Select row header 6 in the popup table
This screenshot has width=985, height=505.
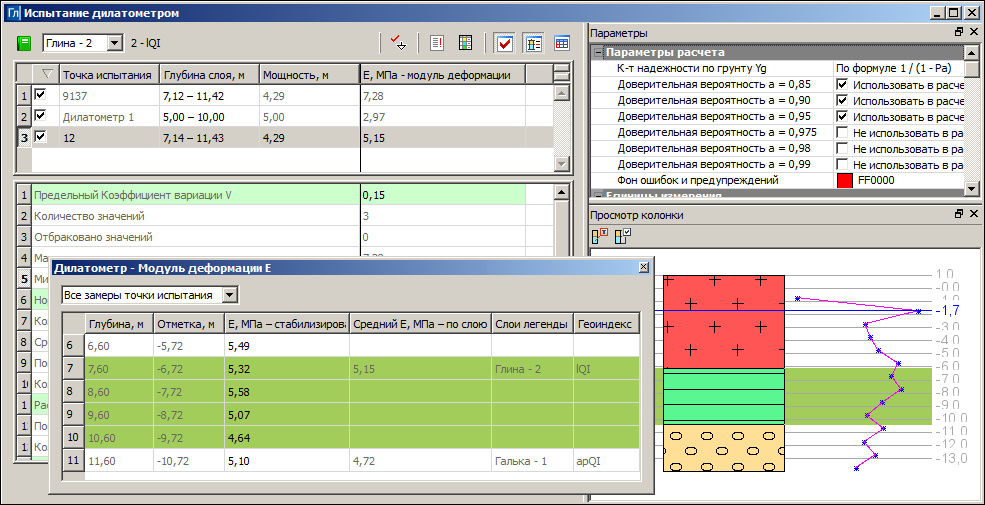point(74,345)
